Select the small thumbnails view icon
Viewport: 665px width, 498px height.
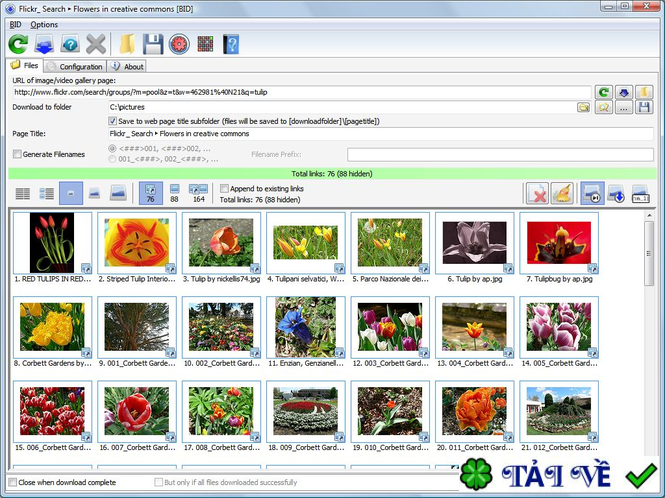click(71, 193)
